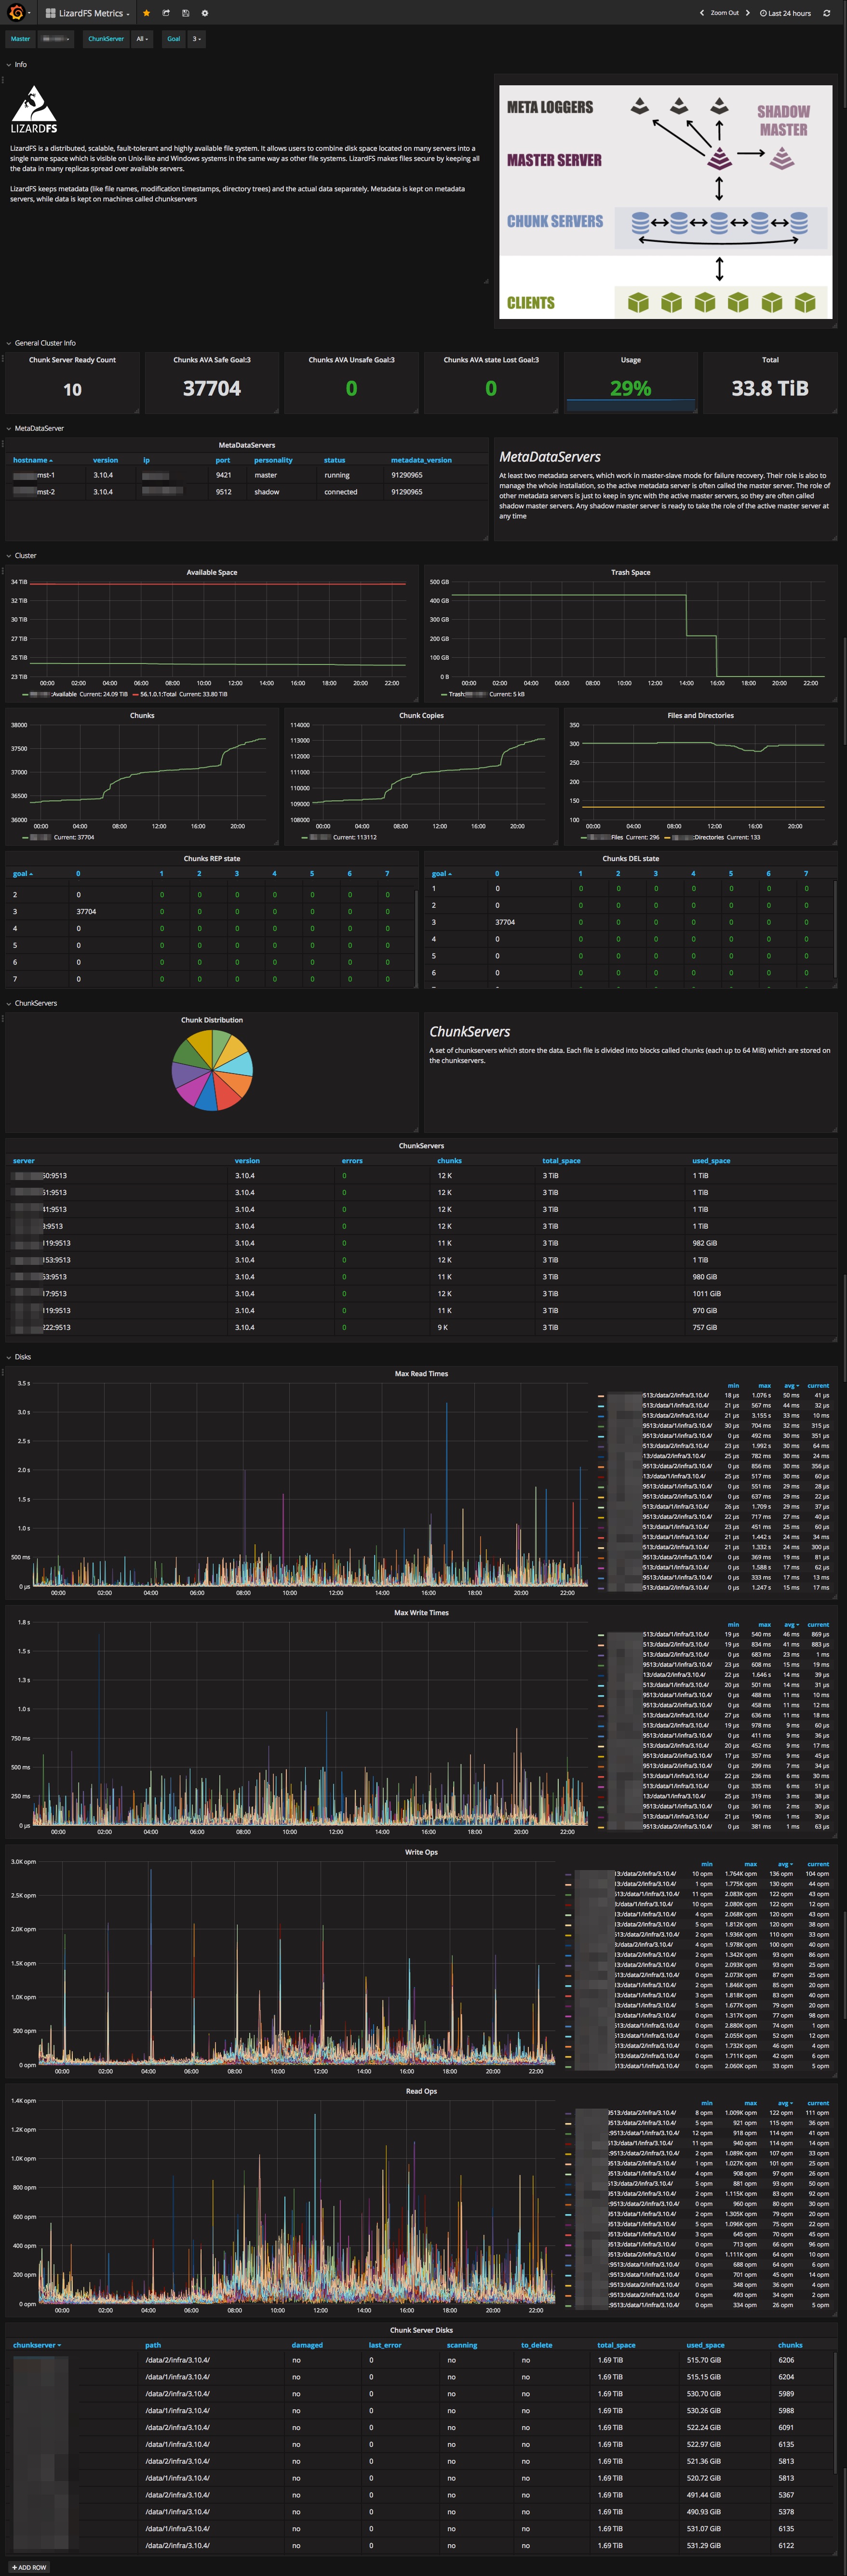Click the Chunk Distribution pie chart
The width and height of the screenshot is (847, 2576).
[x=212, y=1070]
